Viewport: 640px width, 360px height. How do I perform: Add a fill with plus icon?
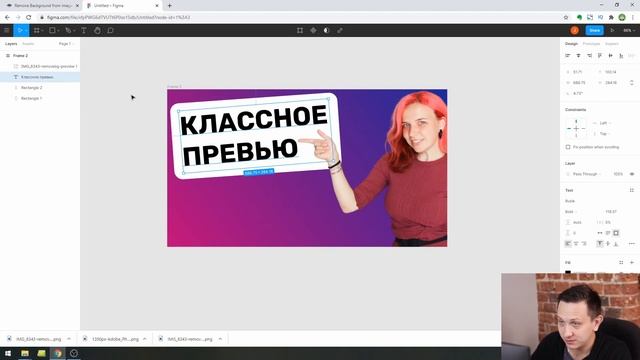632,262
